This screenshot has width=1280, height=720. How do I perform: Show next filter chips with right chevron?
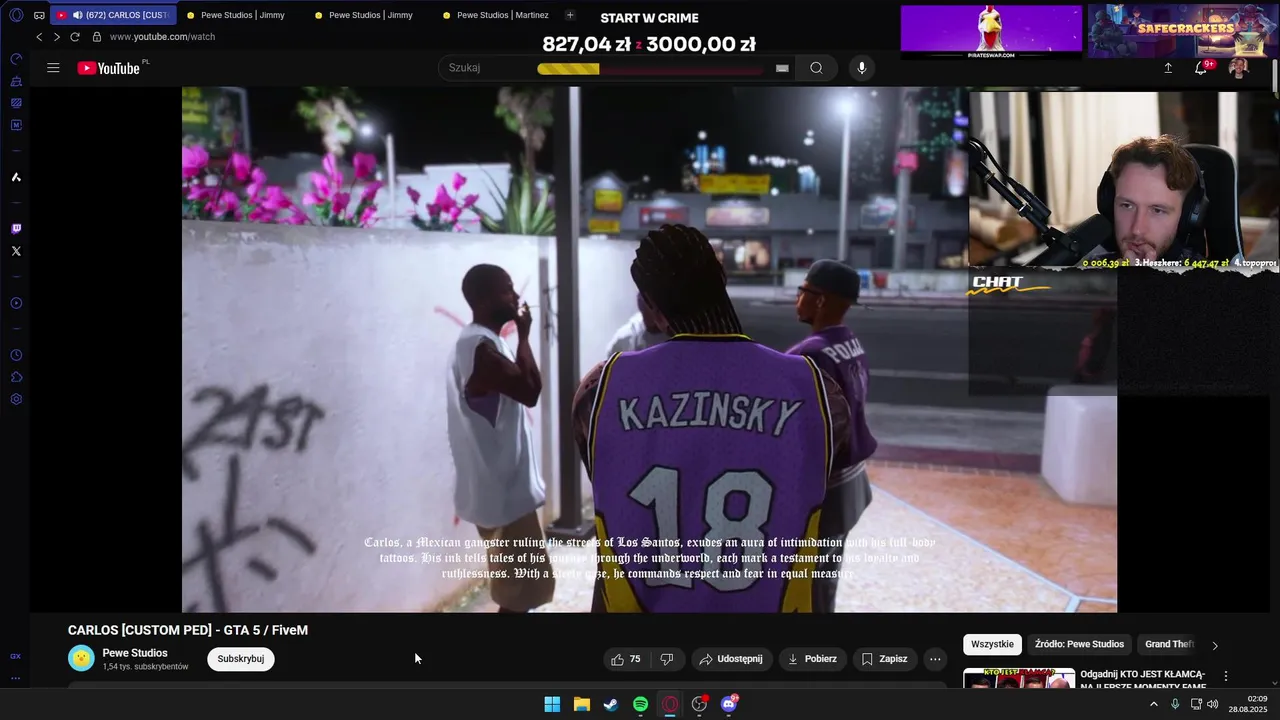tap(1215, 645)
